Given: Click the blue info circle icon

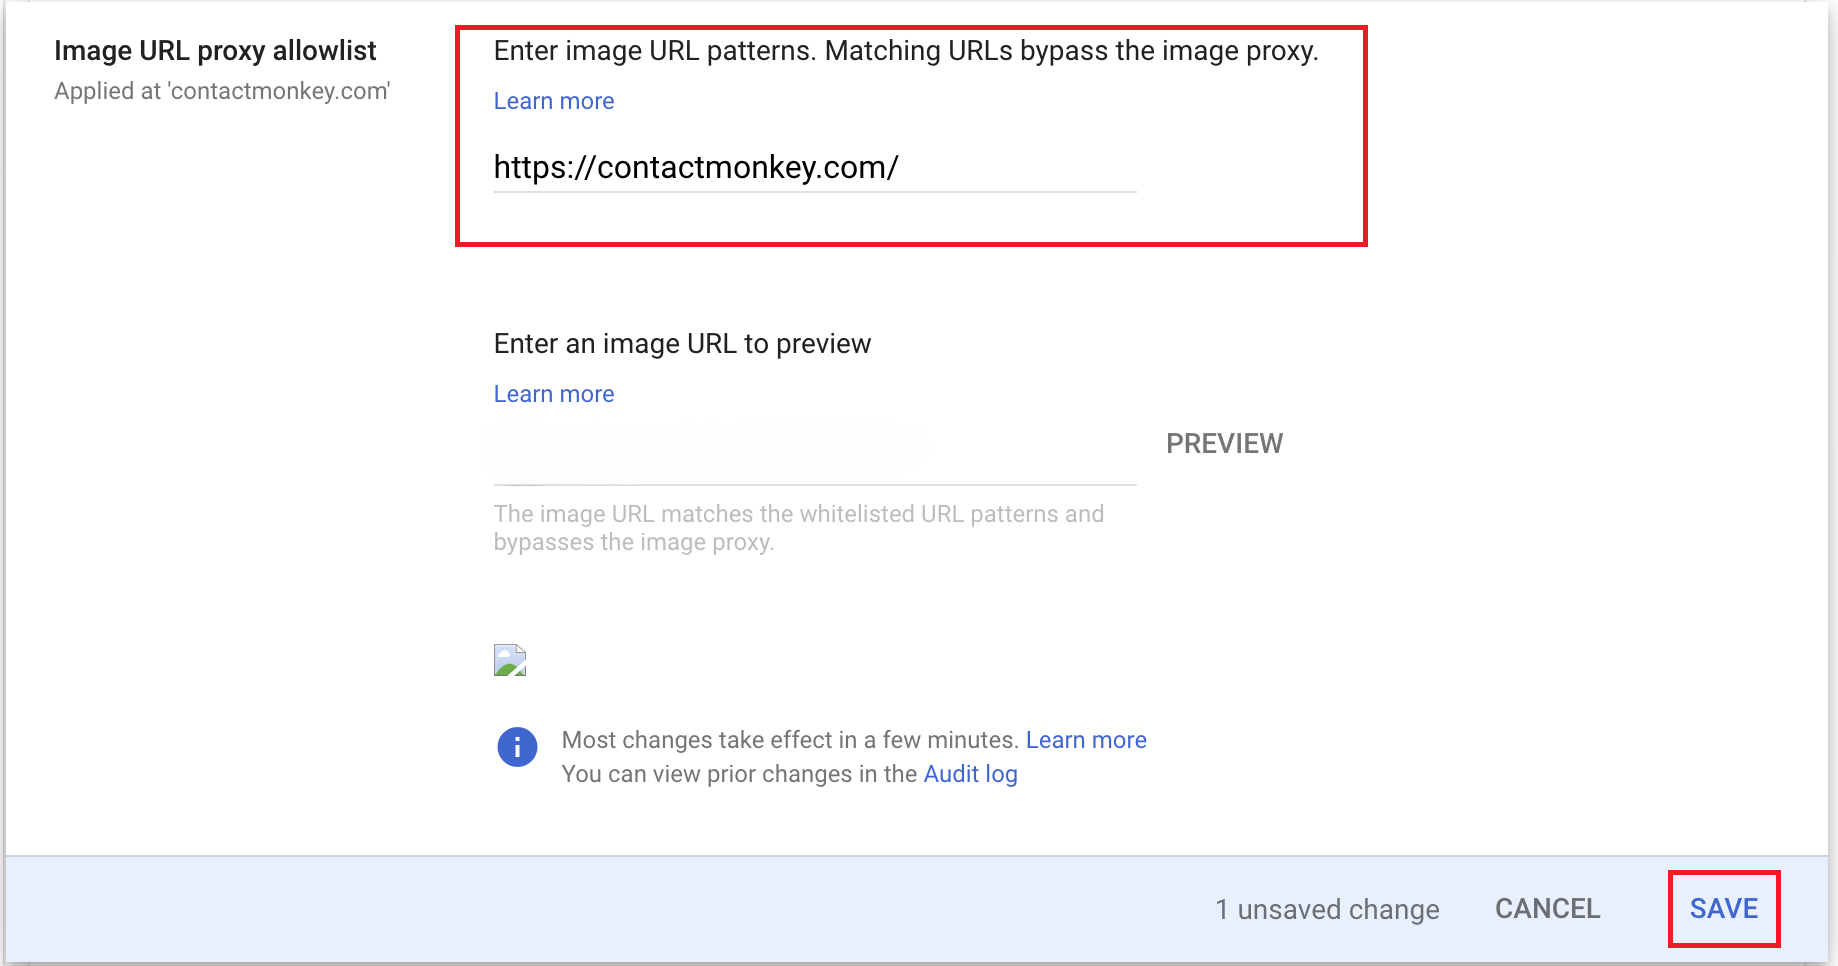Looking at the screenshot, I should (517, 747).
